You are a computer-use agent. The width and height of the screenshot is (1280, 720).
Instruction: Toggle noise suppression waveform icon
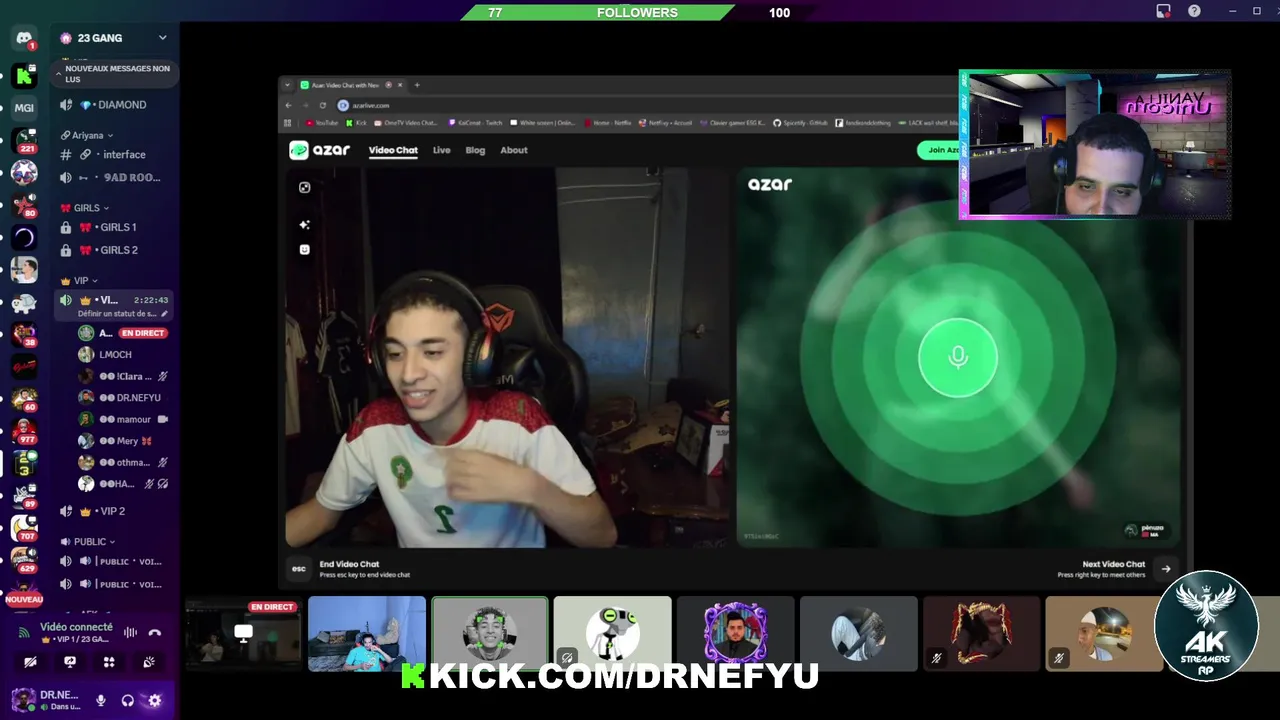coord(130,632)
